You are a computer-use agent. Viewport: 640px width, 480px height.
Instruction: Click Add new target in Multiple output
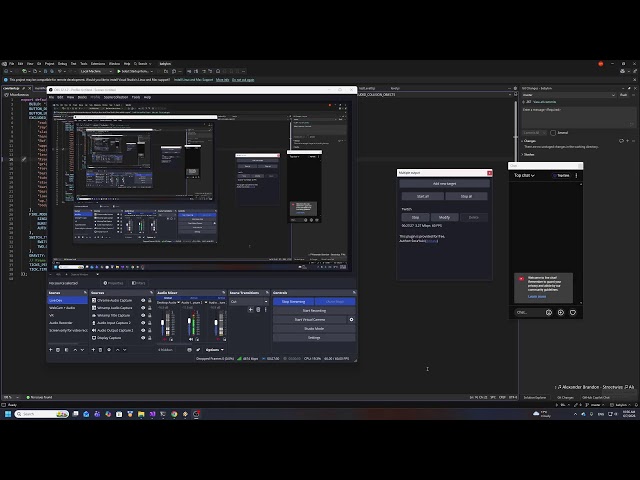tap(444, 184)
